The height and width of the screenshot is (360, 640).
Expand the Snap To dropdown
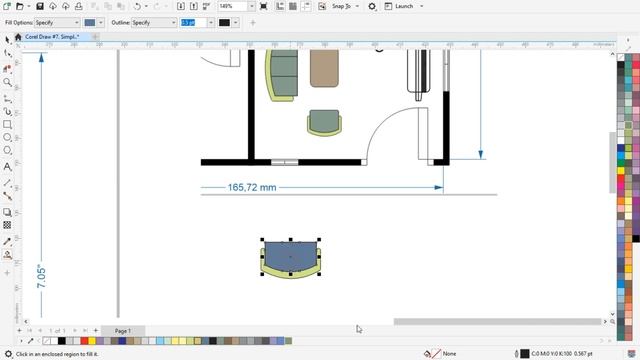[x=358, y=6]
